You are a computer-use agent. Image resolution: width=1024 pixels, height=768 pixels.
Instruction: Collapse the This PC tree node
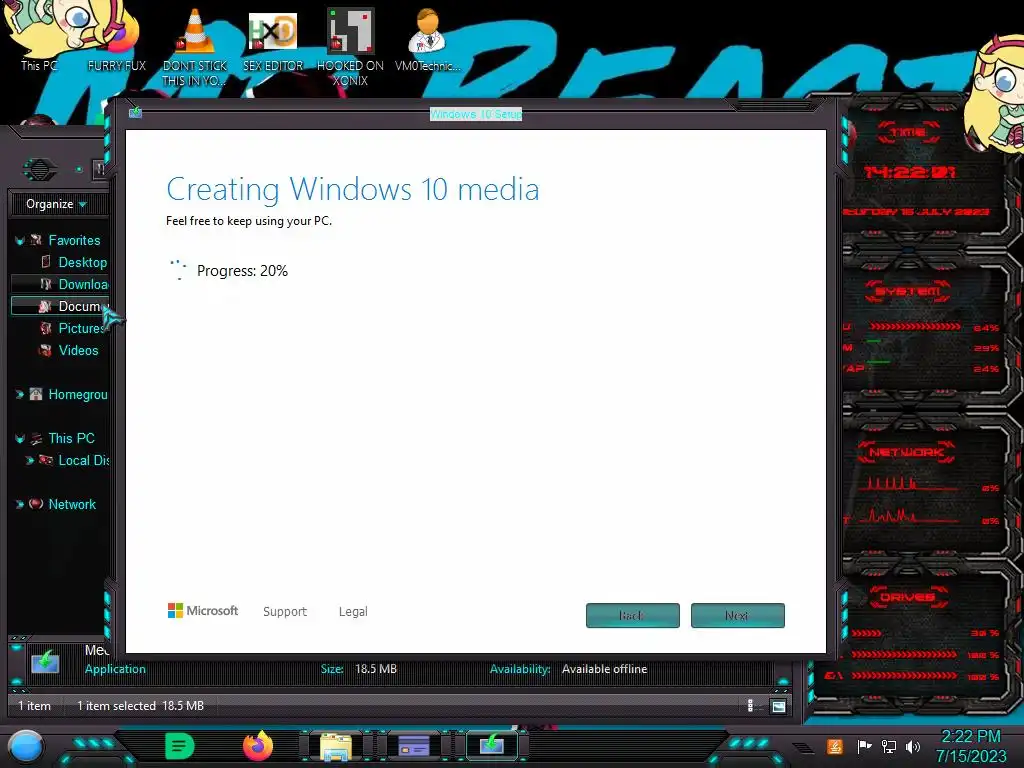[20, 439]
